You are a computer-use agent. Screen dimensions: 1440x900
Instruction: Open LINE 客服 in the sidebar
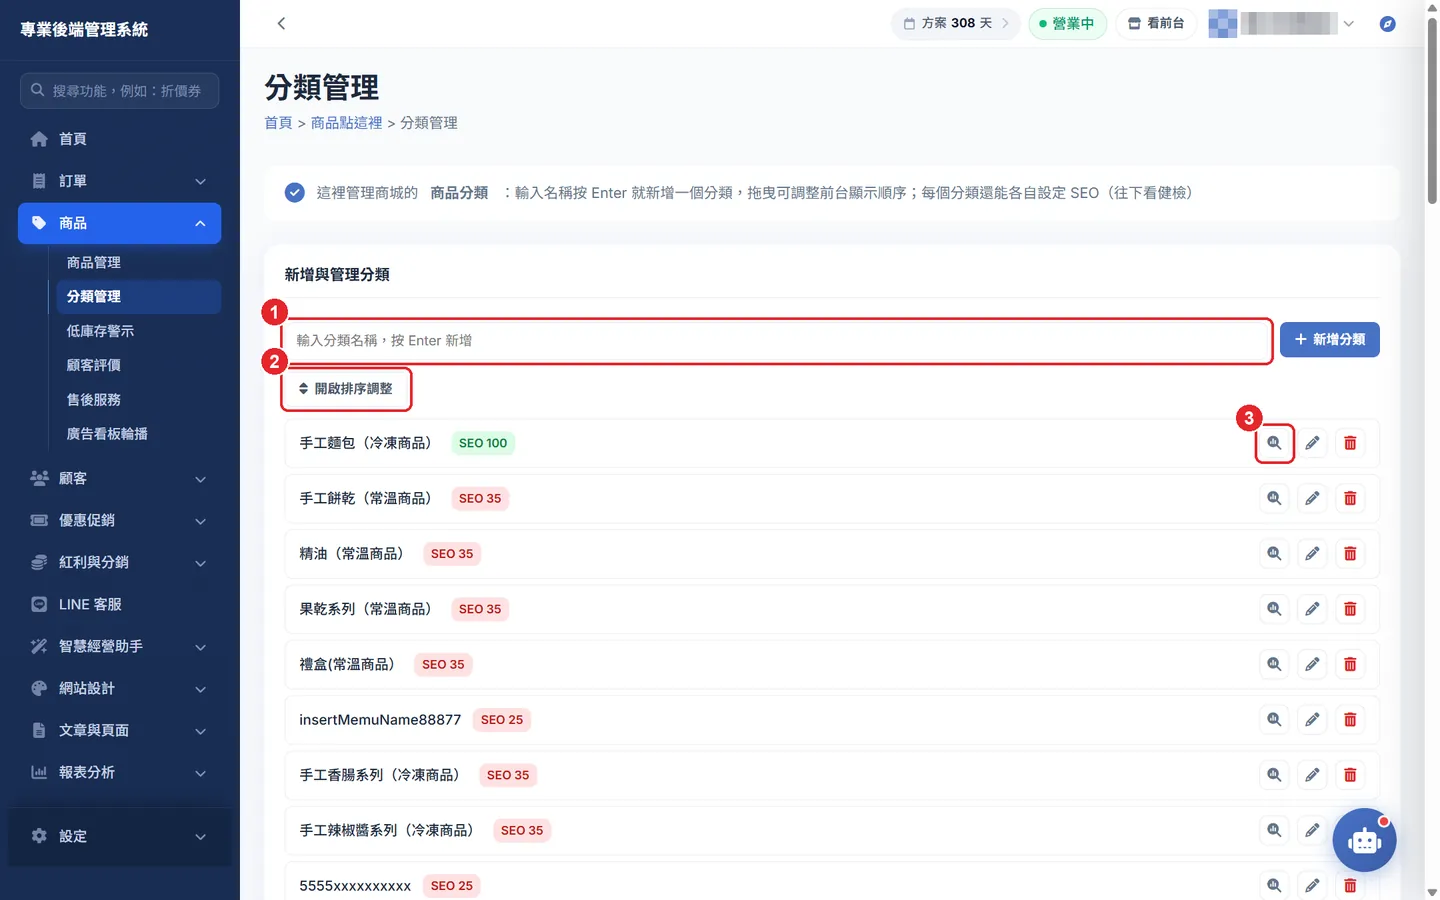click(x=119, y=604)
